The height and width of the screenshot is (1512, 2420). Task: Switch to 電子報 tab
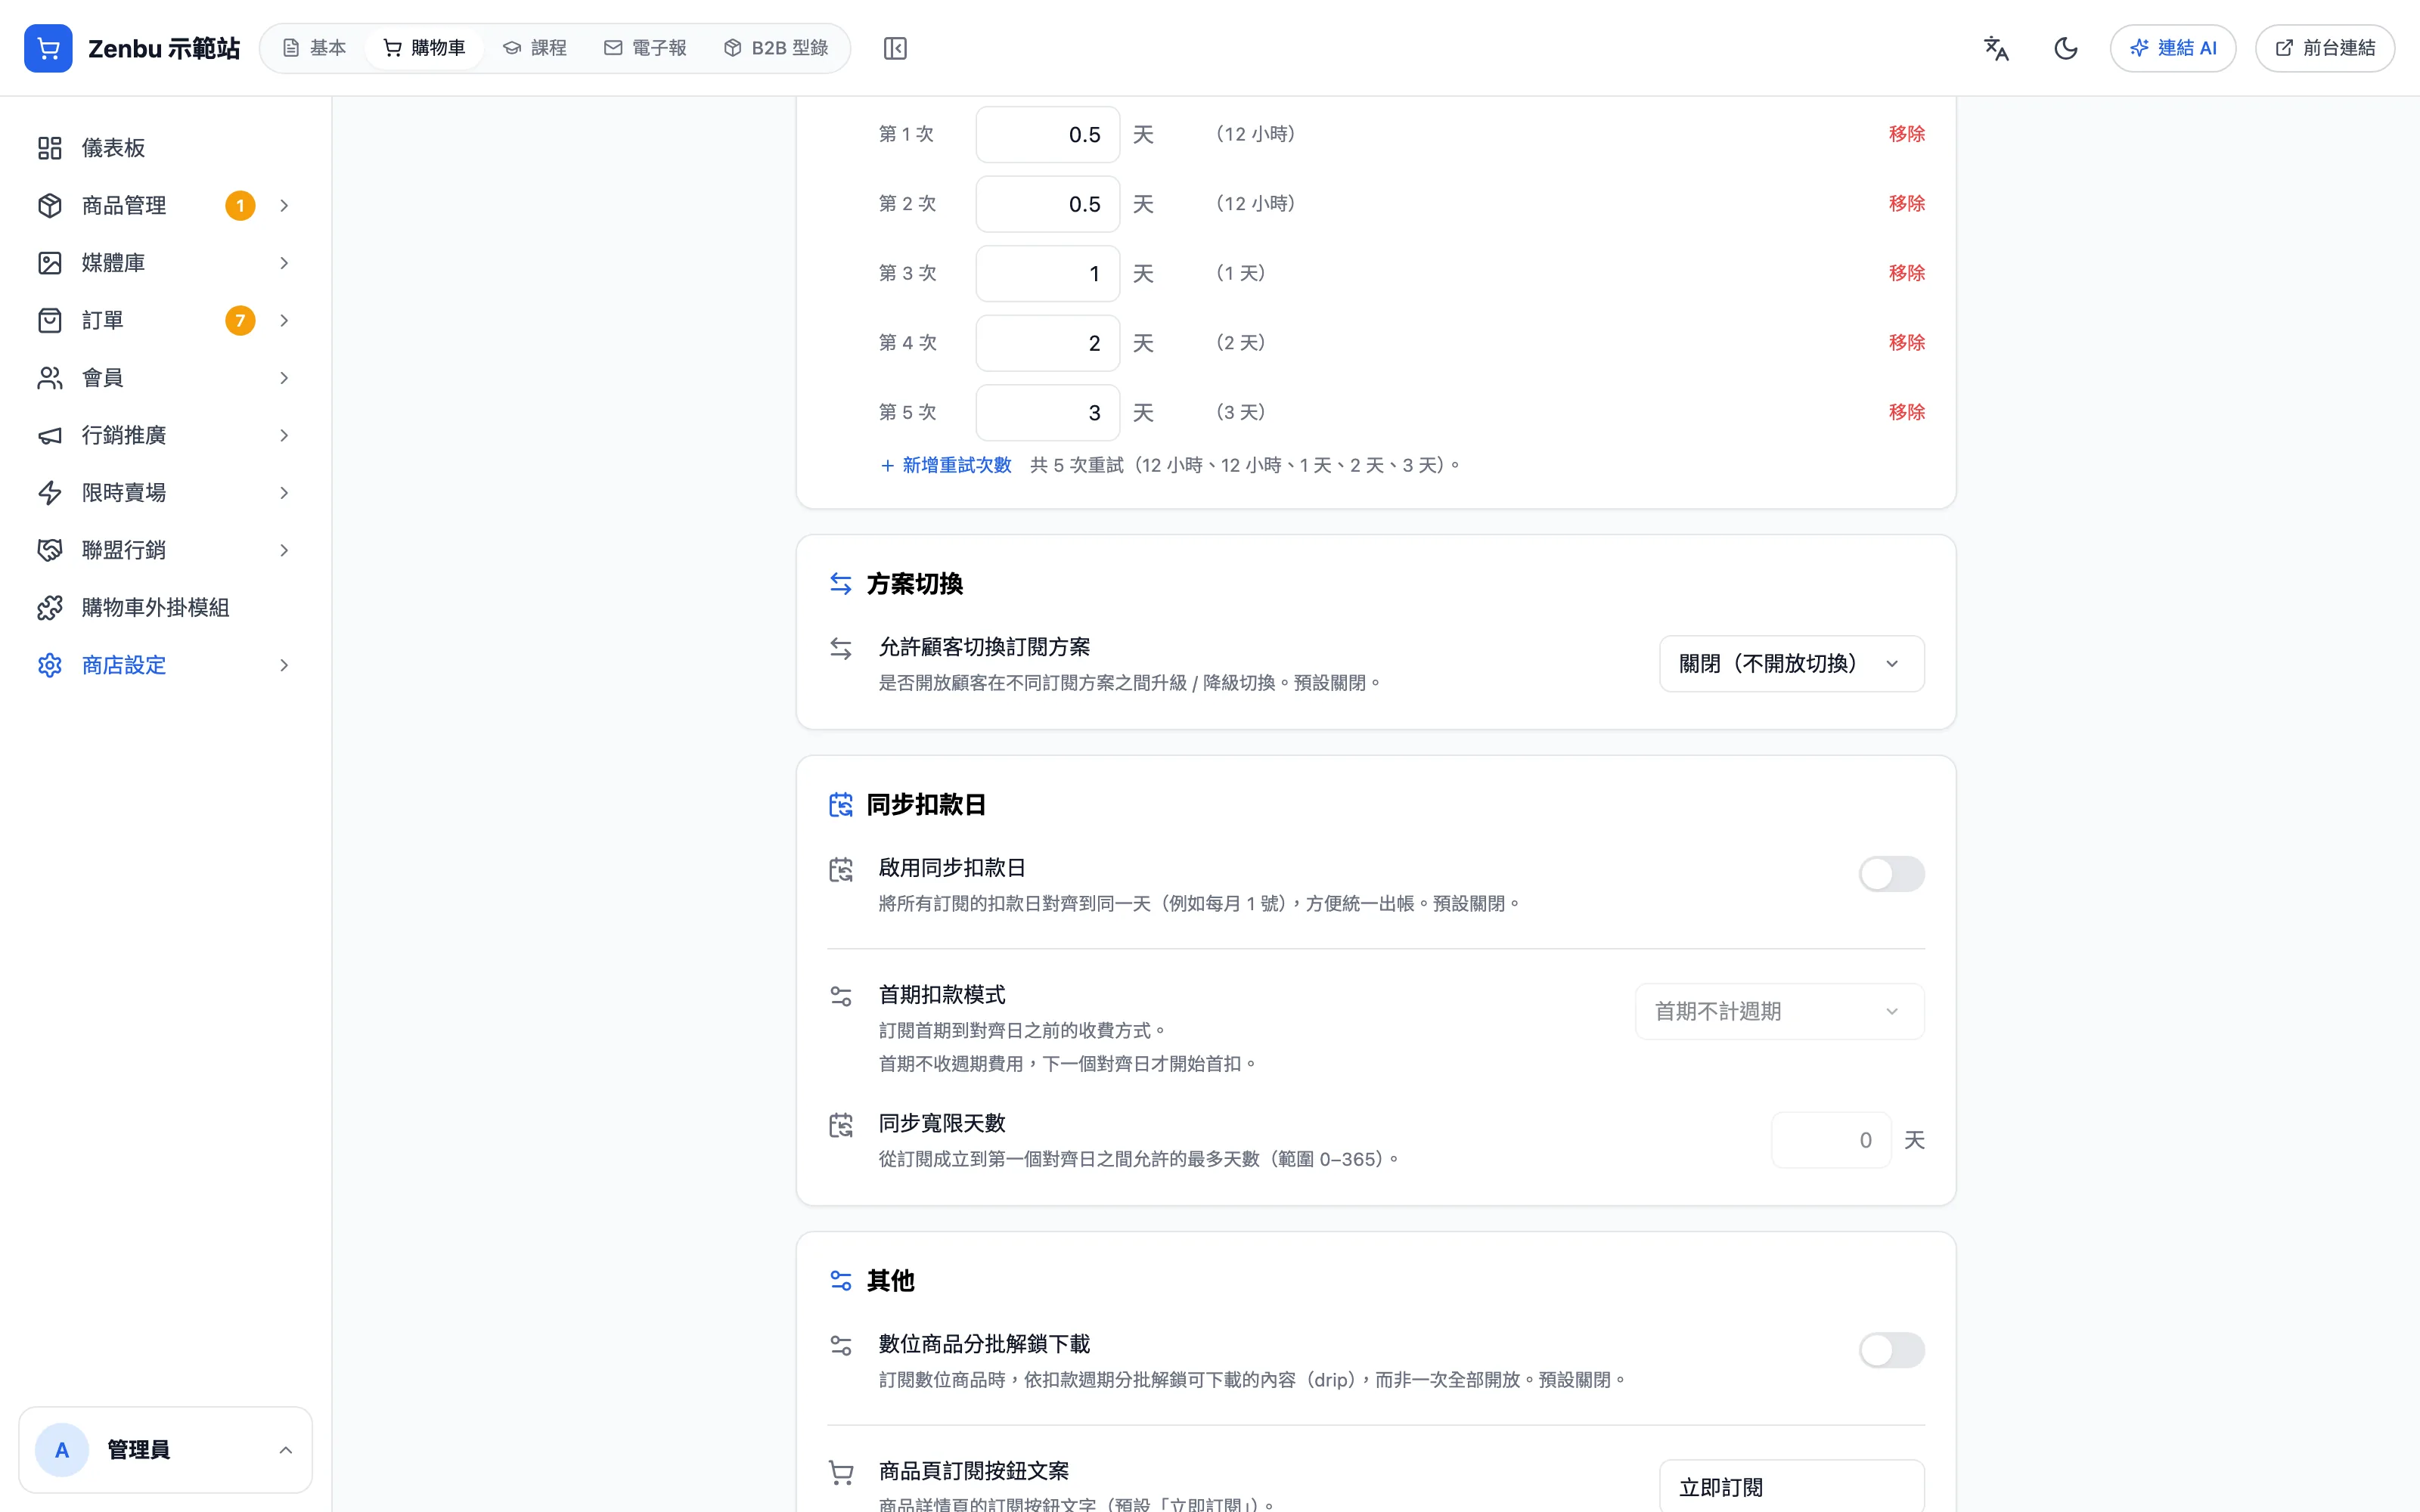645,48
